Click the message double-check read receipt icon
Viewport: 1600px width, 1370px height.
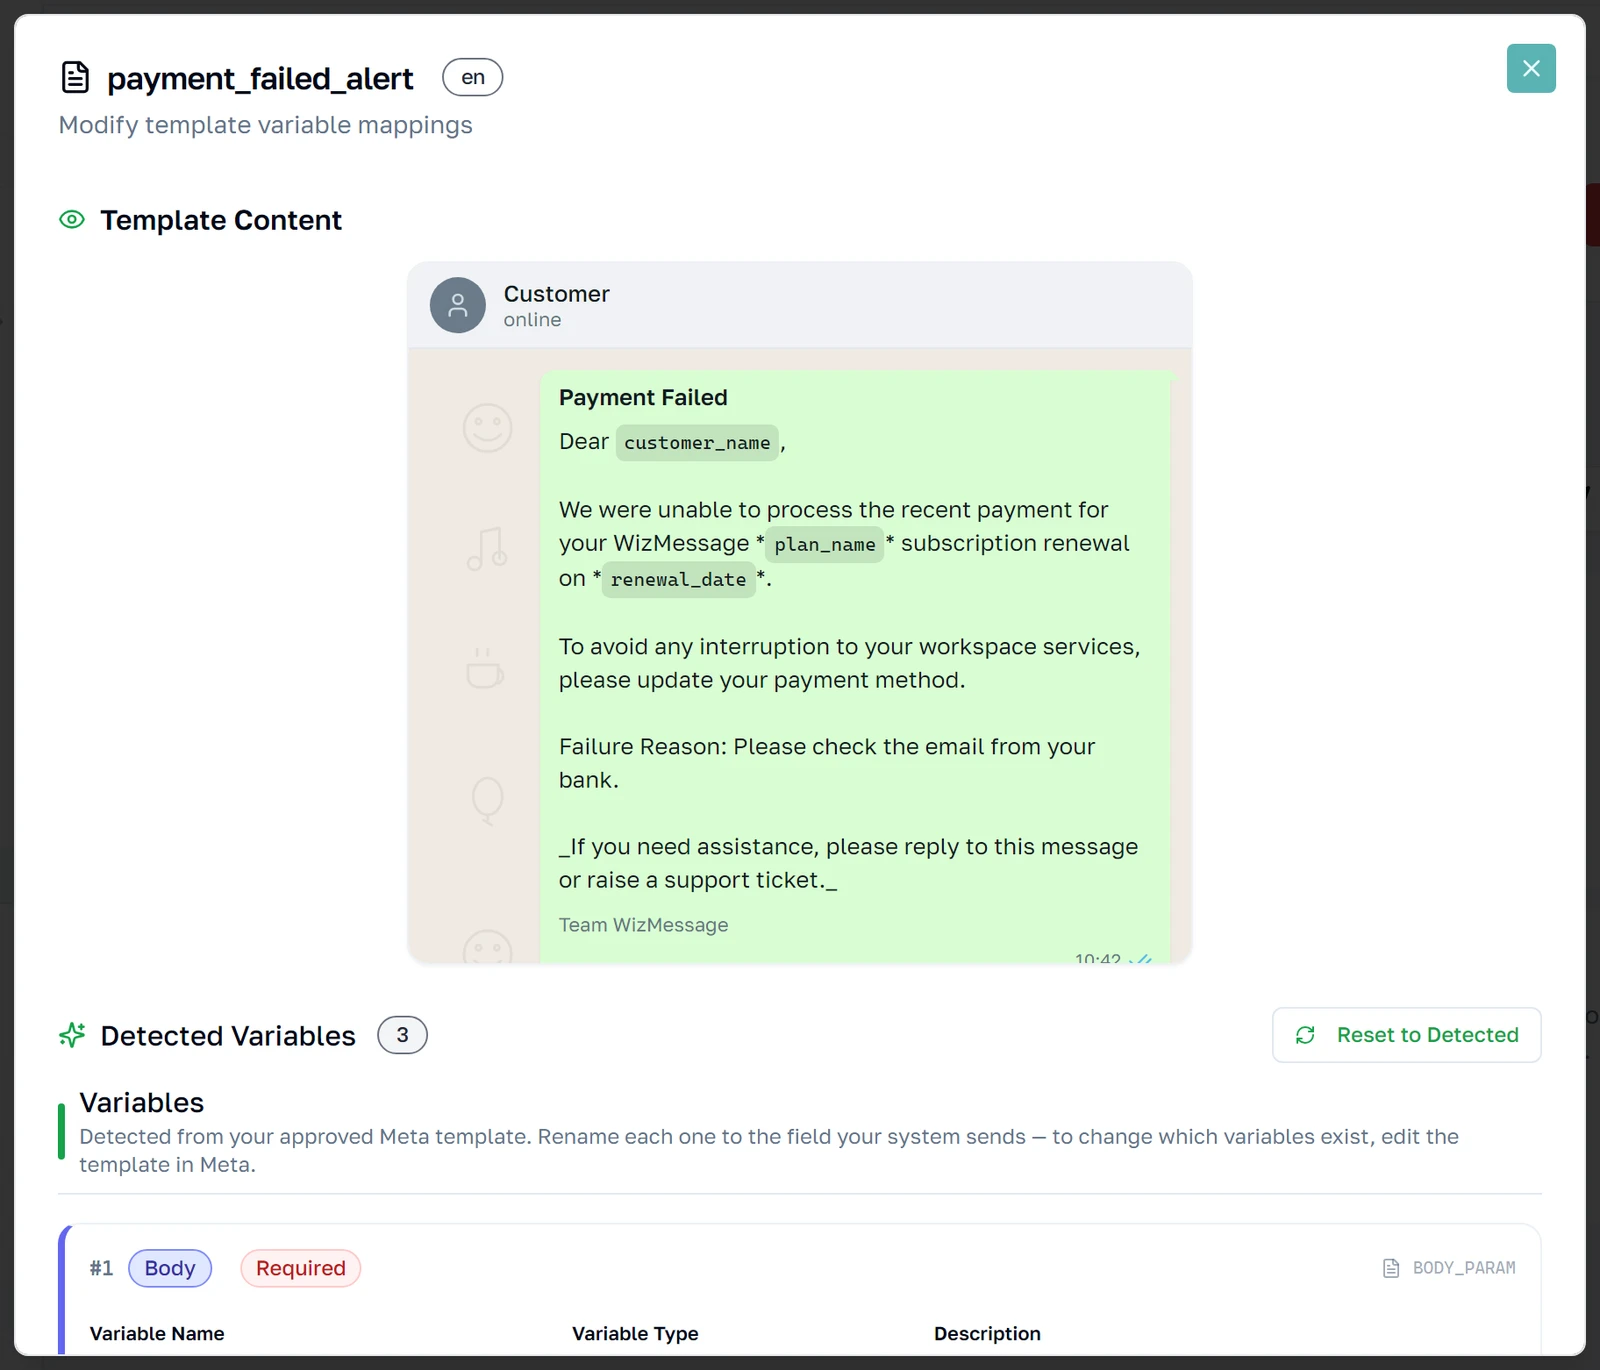tap(1140, 959)
